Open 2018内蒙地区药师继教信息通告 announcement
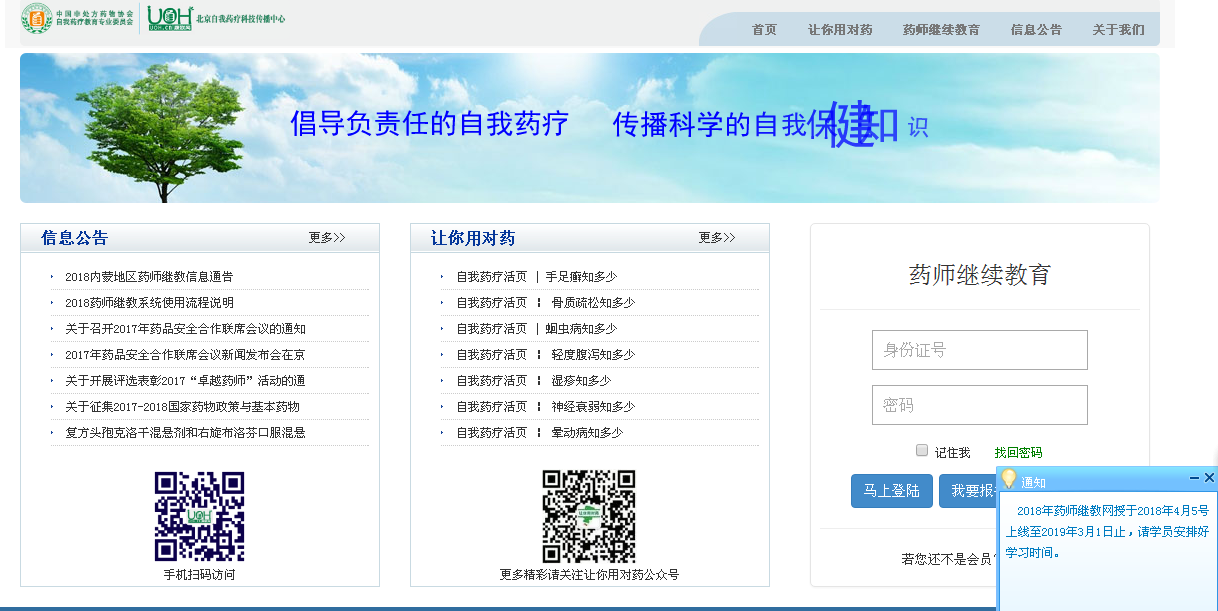This screenshot has width=1218, height=611. [149, 277]
